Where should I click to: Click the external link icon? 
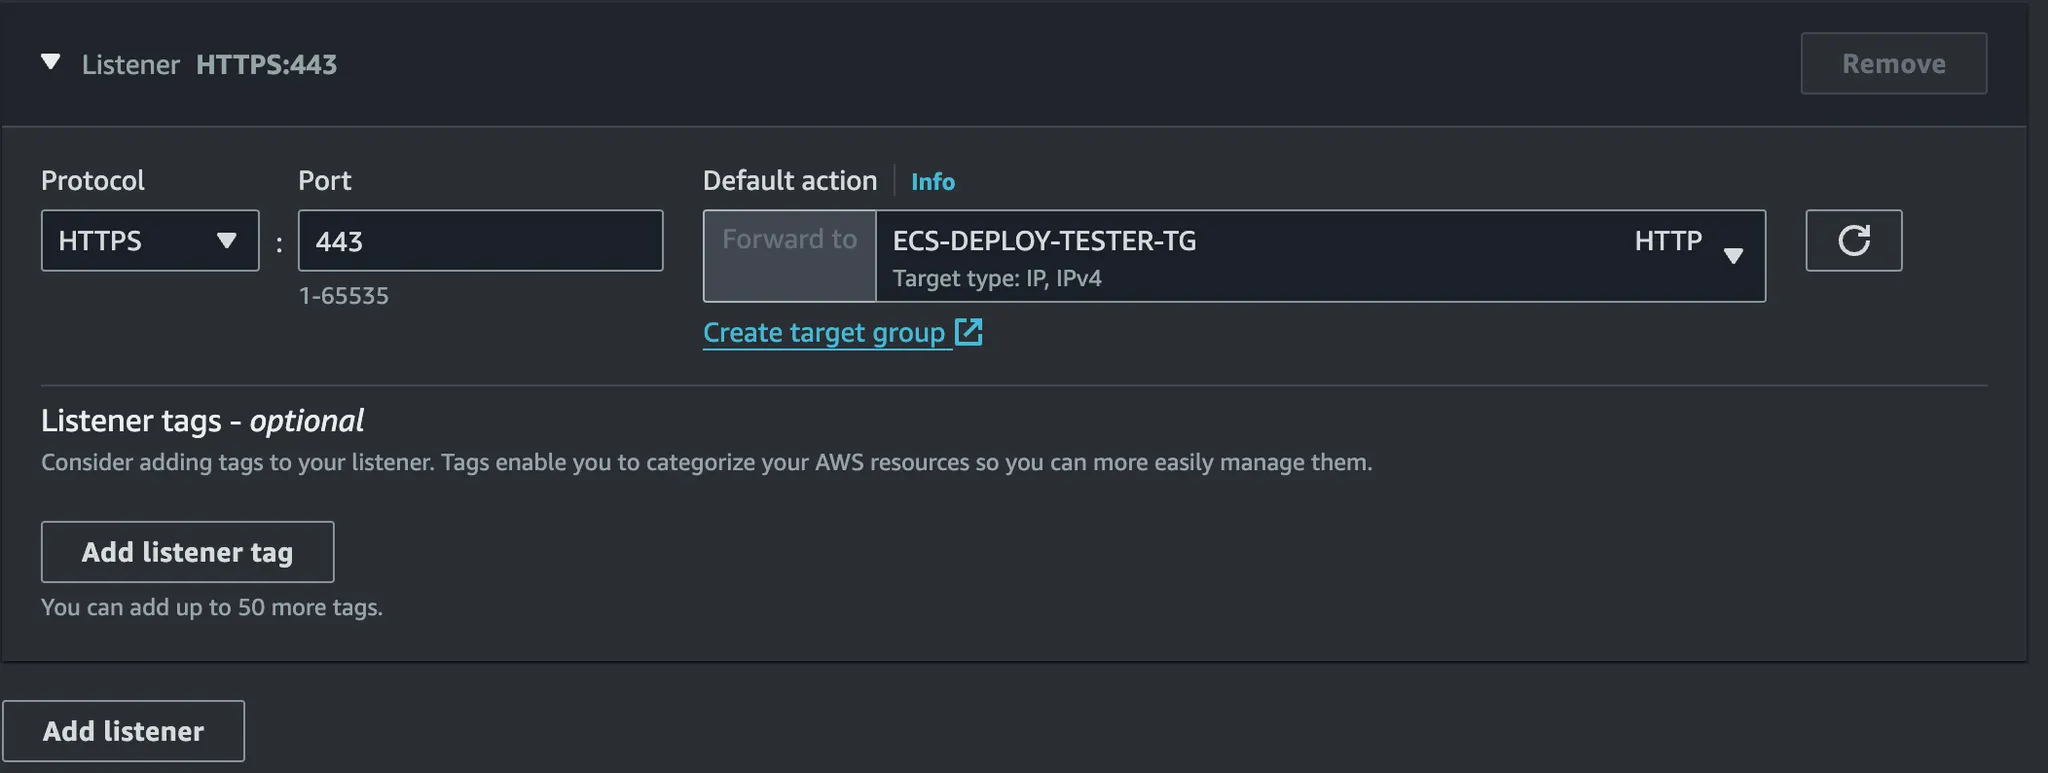pyautogui.click(x=969, y=332)
